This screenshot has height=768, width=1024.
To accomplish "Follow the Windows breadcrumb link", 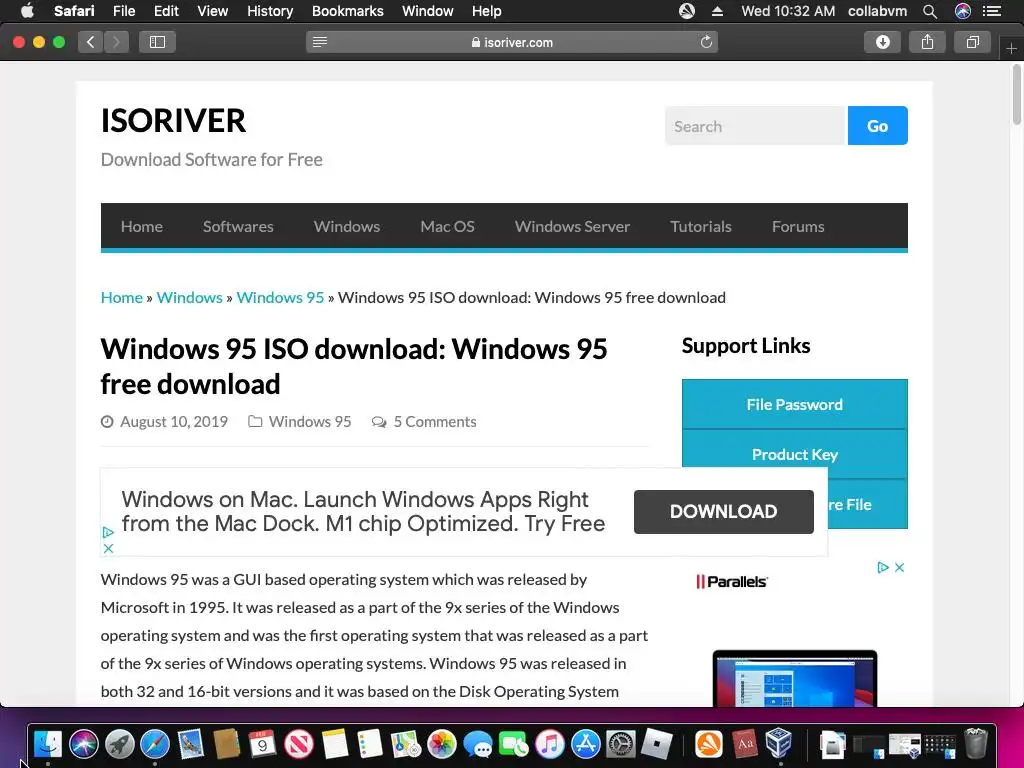I will (189, 298).
